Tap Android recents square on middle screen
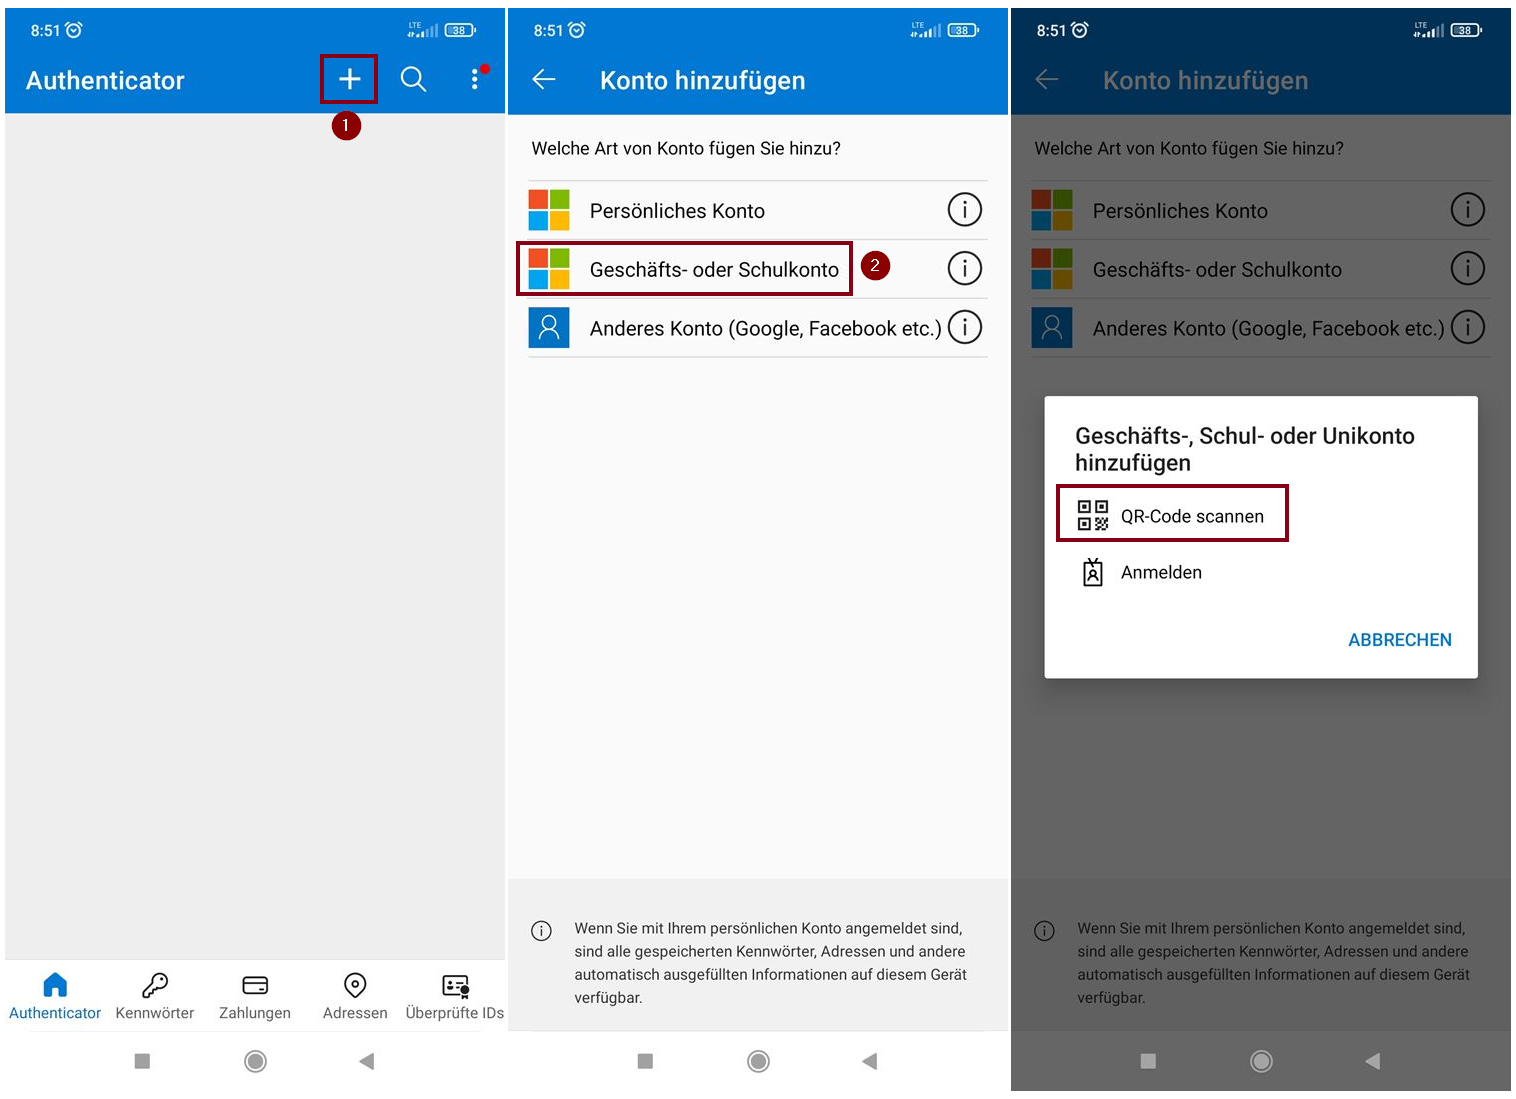Screen dimensions: 1516x1099 (645, 1061)
